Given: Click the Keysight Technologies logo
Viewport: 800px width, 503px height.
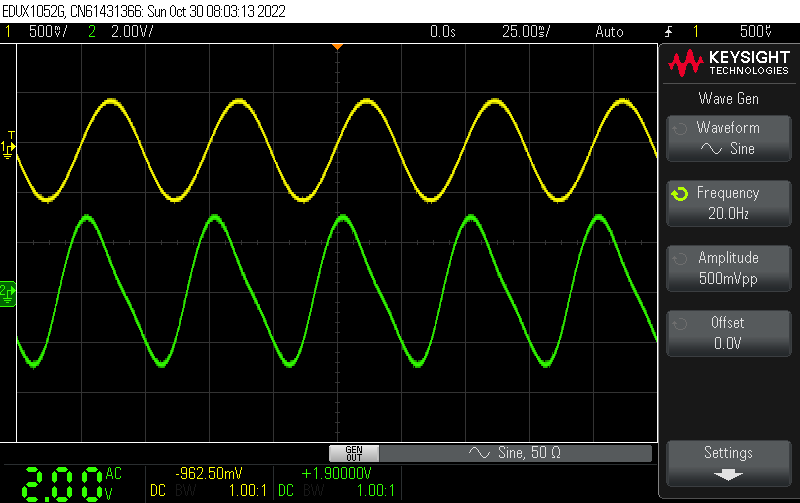Looking at the screenshot, I should coord(729,65).
